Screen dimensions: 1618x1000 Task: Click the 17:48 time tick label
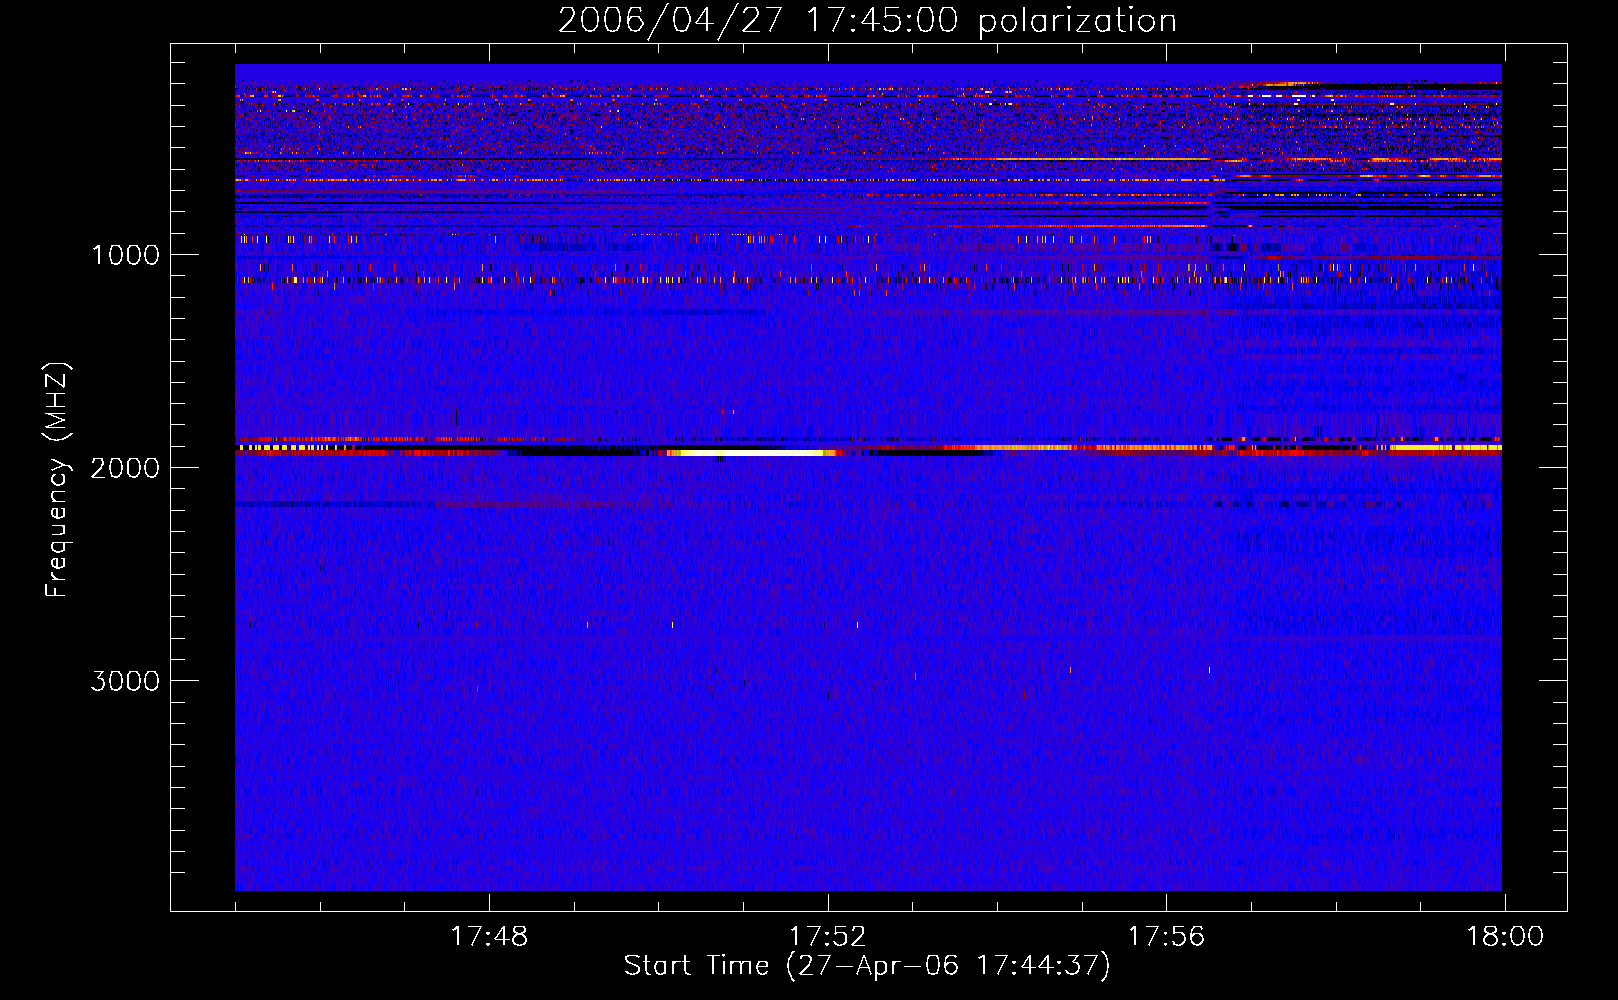489,937
